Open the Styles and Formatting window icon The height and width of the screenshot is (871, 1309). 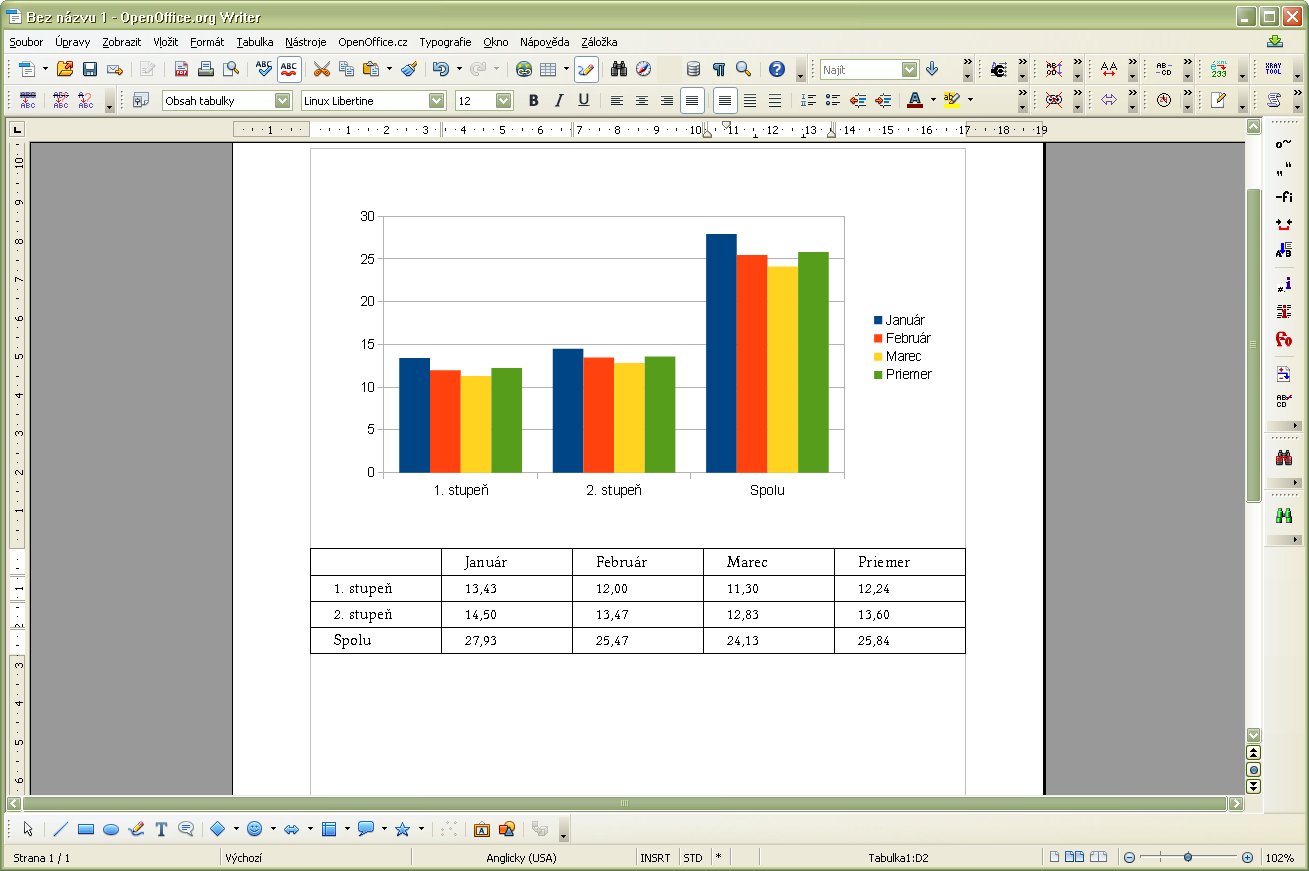tap(141, 100)
